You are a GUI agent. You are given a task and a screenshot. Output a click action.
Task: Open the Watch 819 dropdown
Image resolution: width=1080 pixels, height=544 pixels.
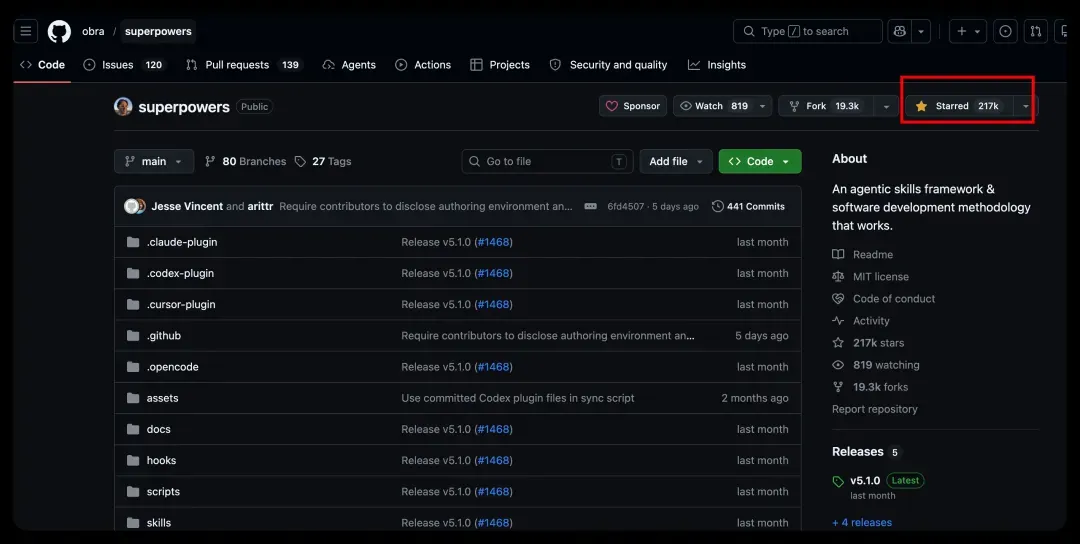(x=723, y=106)
